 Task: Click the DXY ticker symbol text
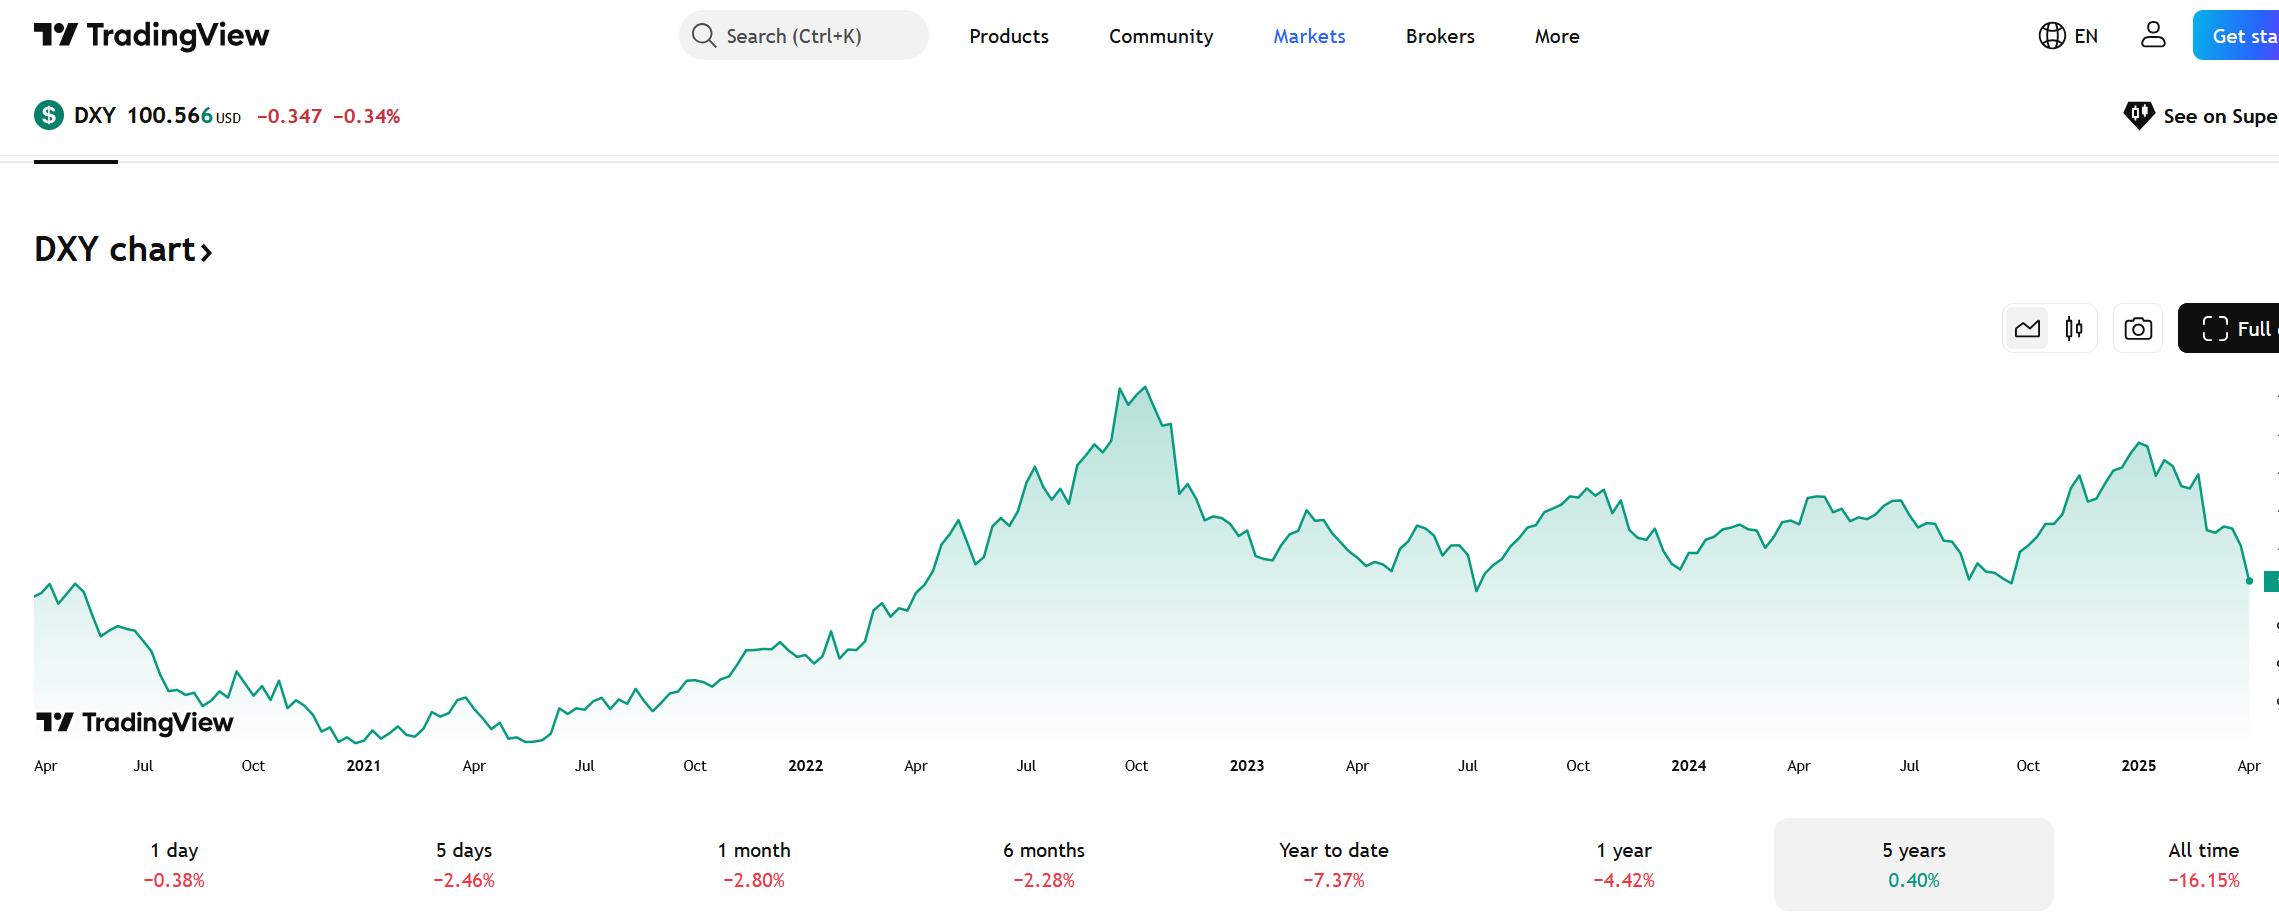tap(95, 116)
